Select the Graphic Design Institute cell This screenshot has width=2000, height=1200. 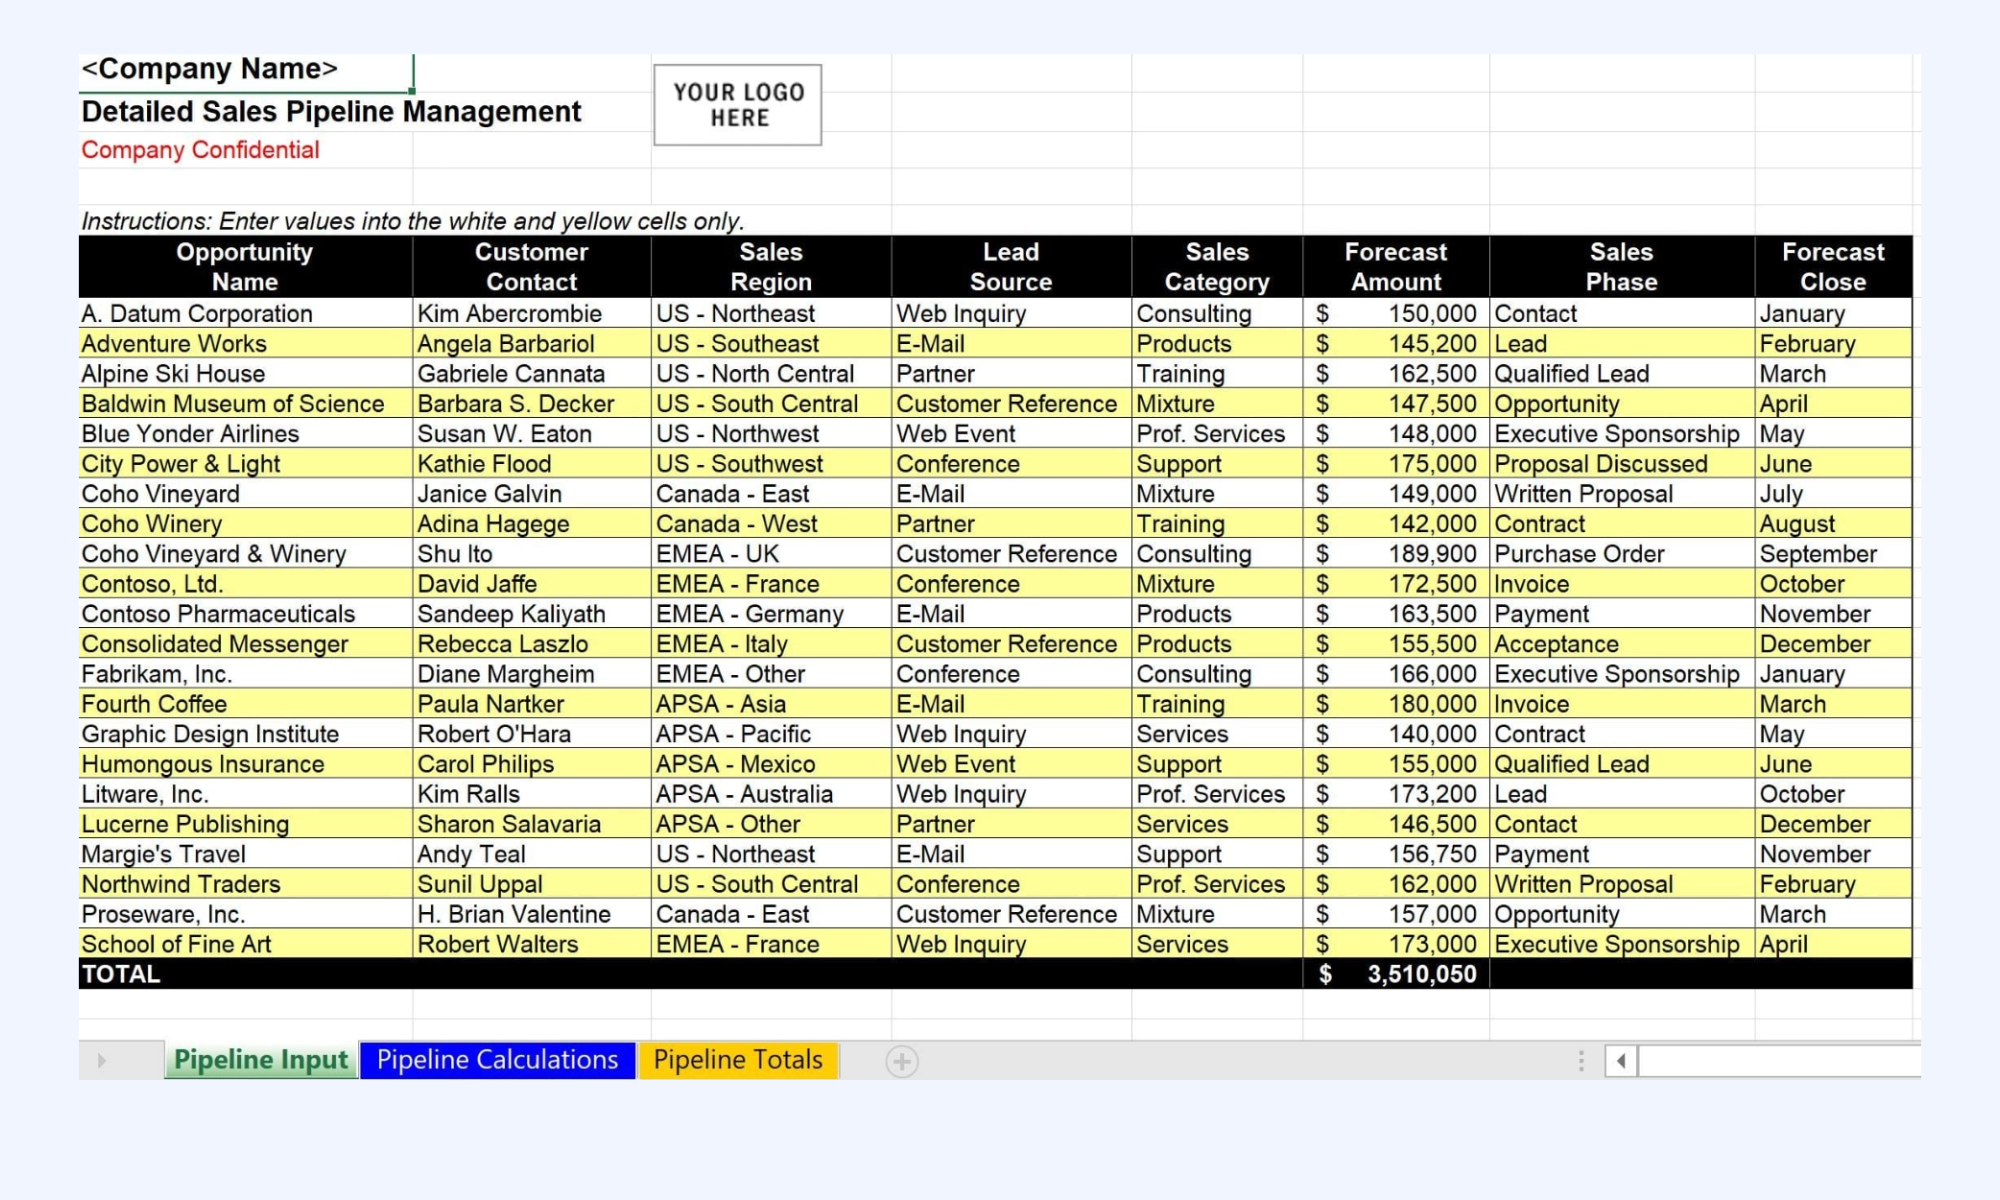pyautogui.click(x=245, y=733)
